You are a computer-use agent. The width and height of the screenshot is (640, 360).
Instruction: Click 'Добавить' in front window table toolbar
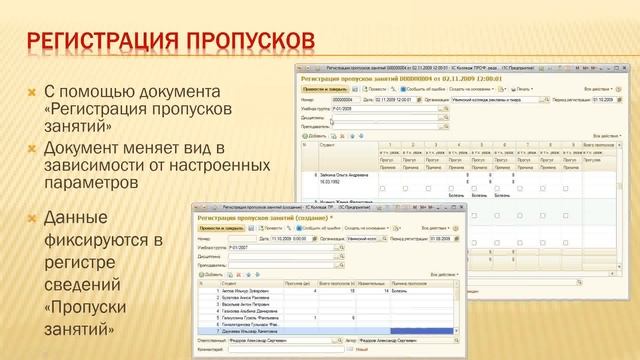[211, 275]
